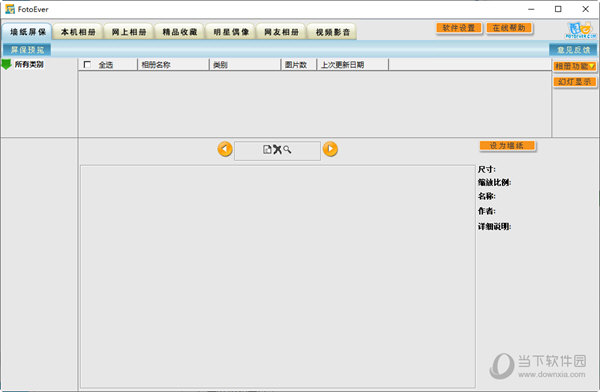Start the 幻灯显示 slideshow
Screen dimensions: 600x392
[x=575, y=82]
